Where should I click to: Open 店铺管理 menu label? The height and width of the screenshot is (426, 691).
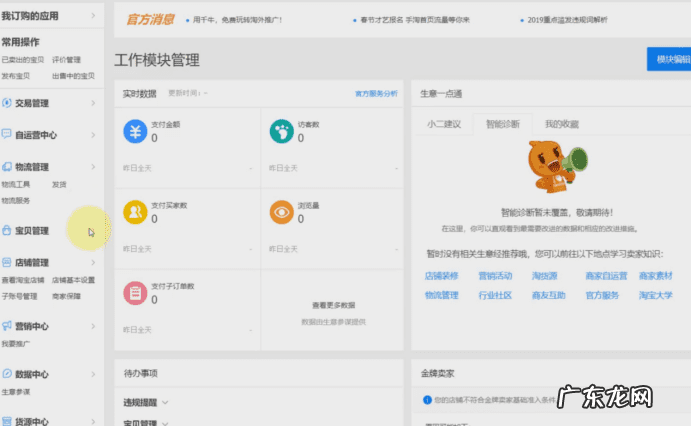pos(32,263)
